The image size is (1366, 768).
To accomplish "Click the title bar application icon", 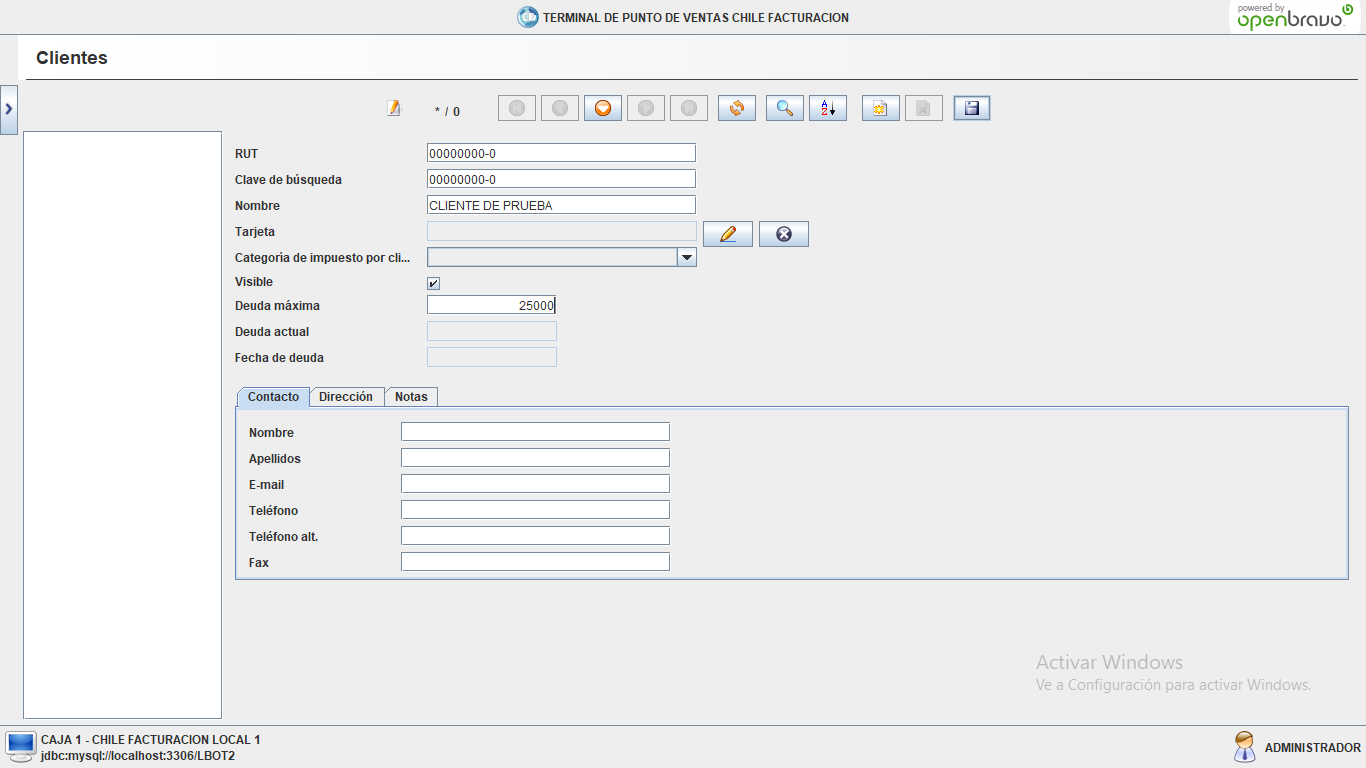I will pos(527,17).
